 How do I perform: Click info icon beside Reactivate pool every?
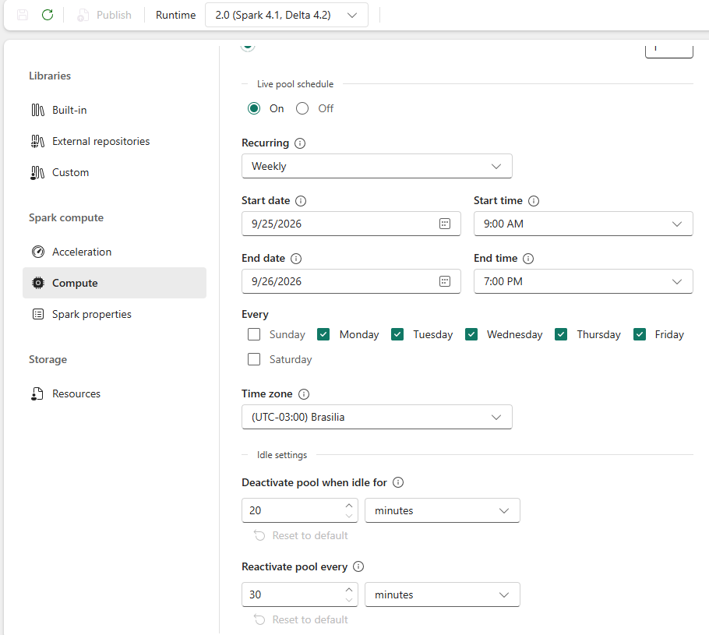[358, 567]
